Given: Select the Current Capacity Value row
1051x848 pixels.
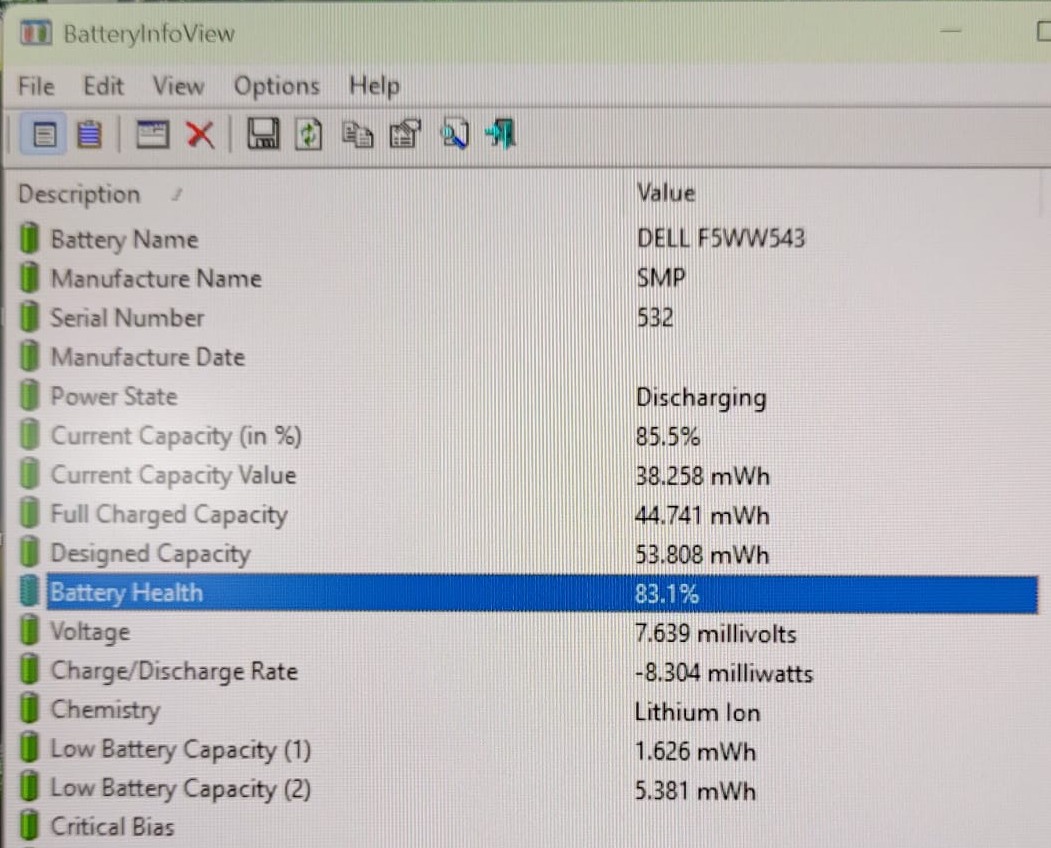Looking at the screenshot, I should pyautogui.click(x=528, y=475).
